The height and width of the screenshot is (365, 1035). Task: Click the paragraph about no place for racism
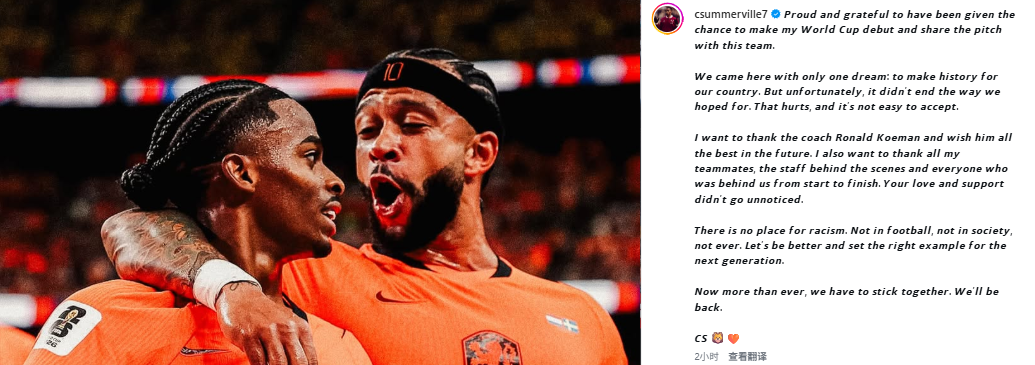[852, 246]
